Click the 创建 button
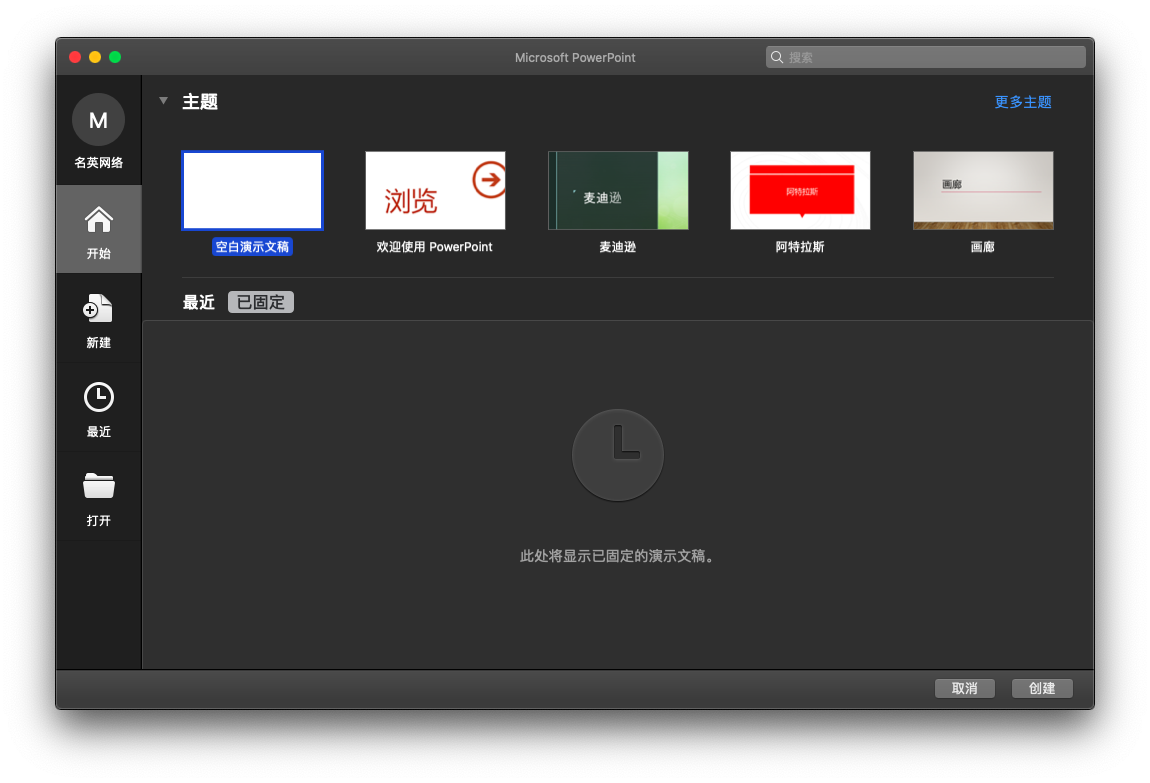 pos(1041,688)
